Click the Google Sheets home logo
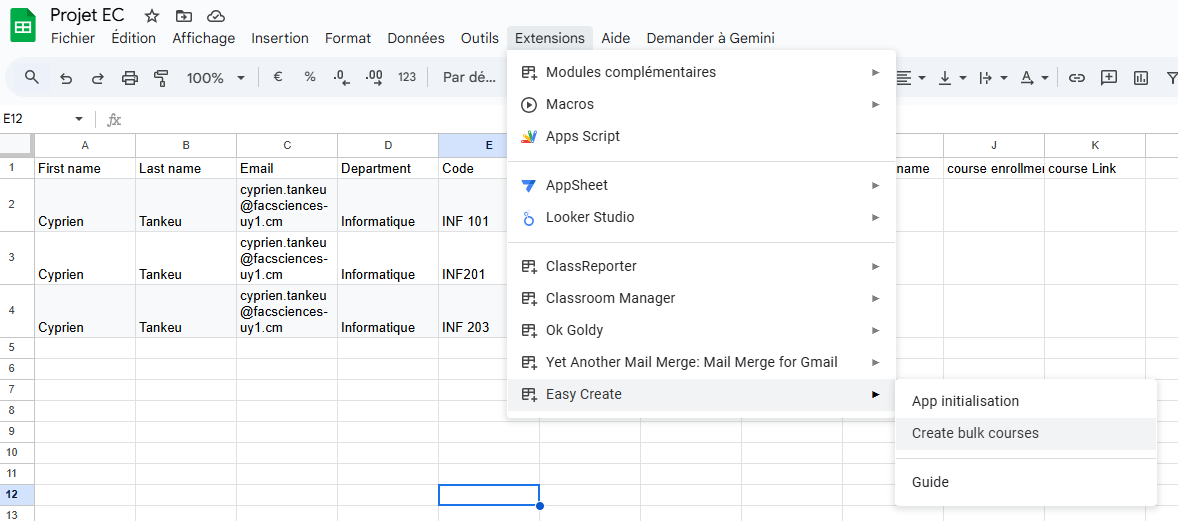 tap(23, 25)
